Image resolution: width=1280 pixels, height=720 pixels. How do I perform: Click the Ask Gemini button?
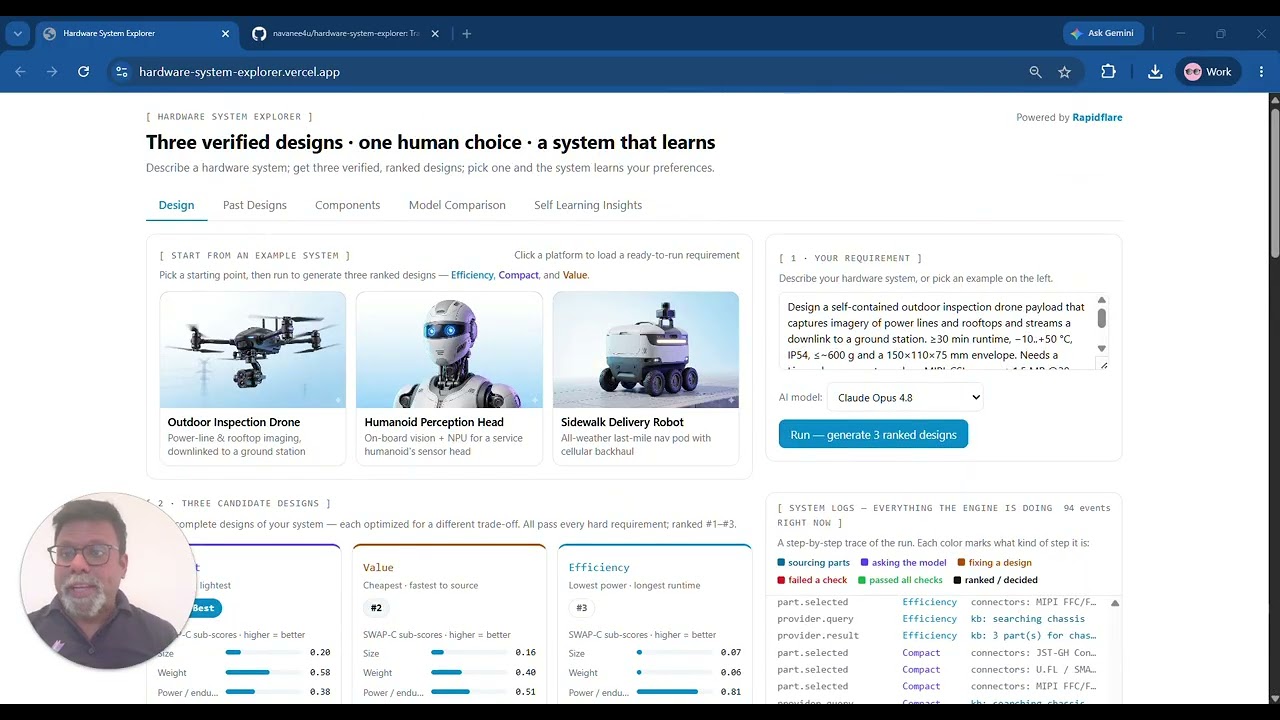coord(1103,33)
